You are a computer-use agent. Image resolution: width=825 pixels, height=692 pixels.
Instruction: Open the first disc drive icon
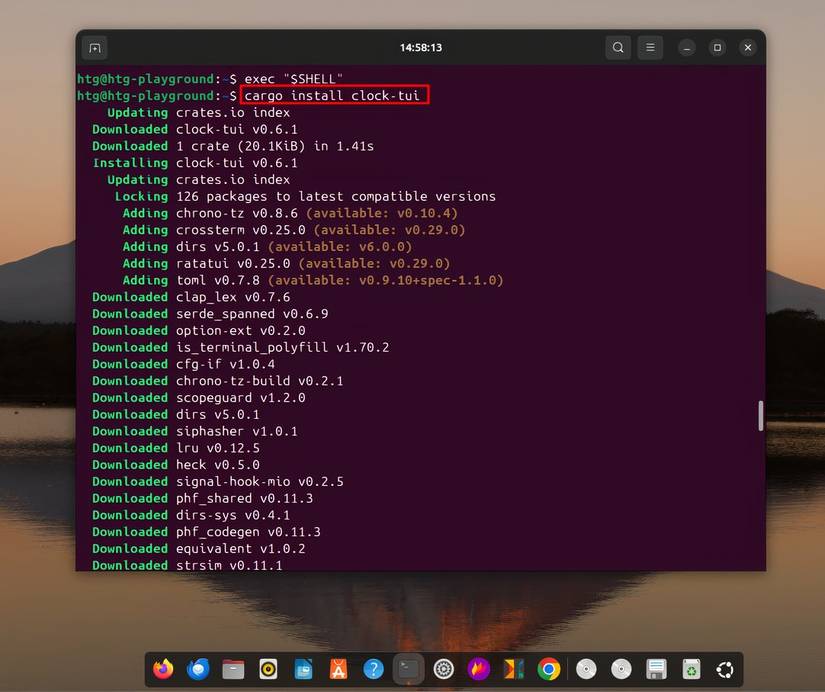point(586,669)
